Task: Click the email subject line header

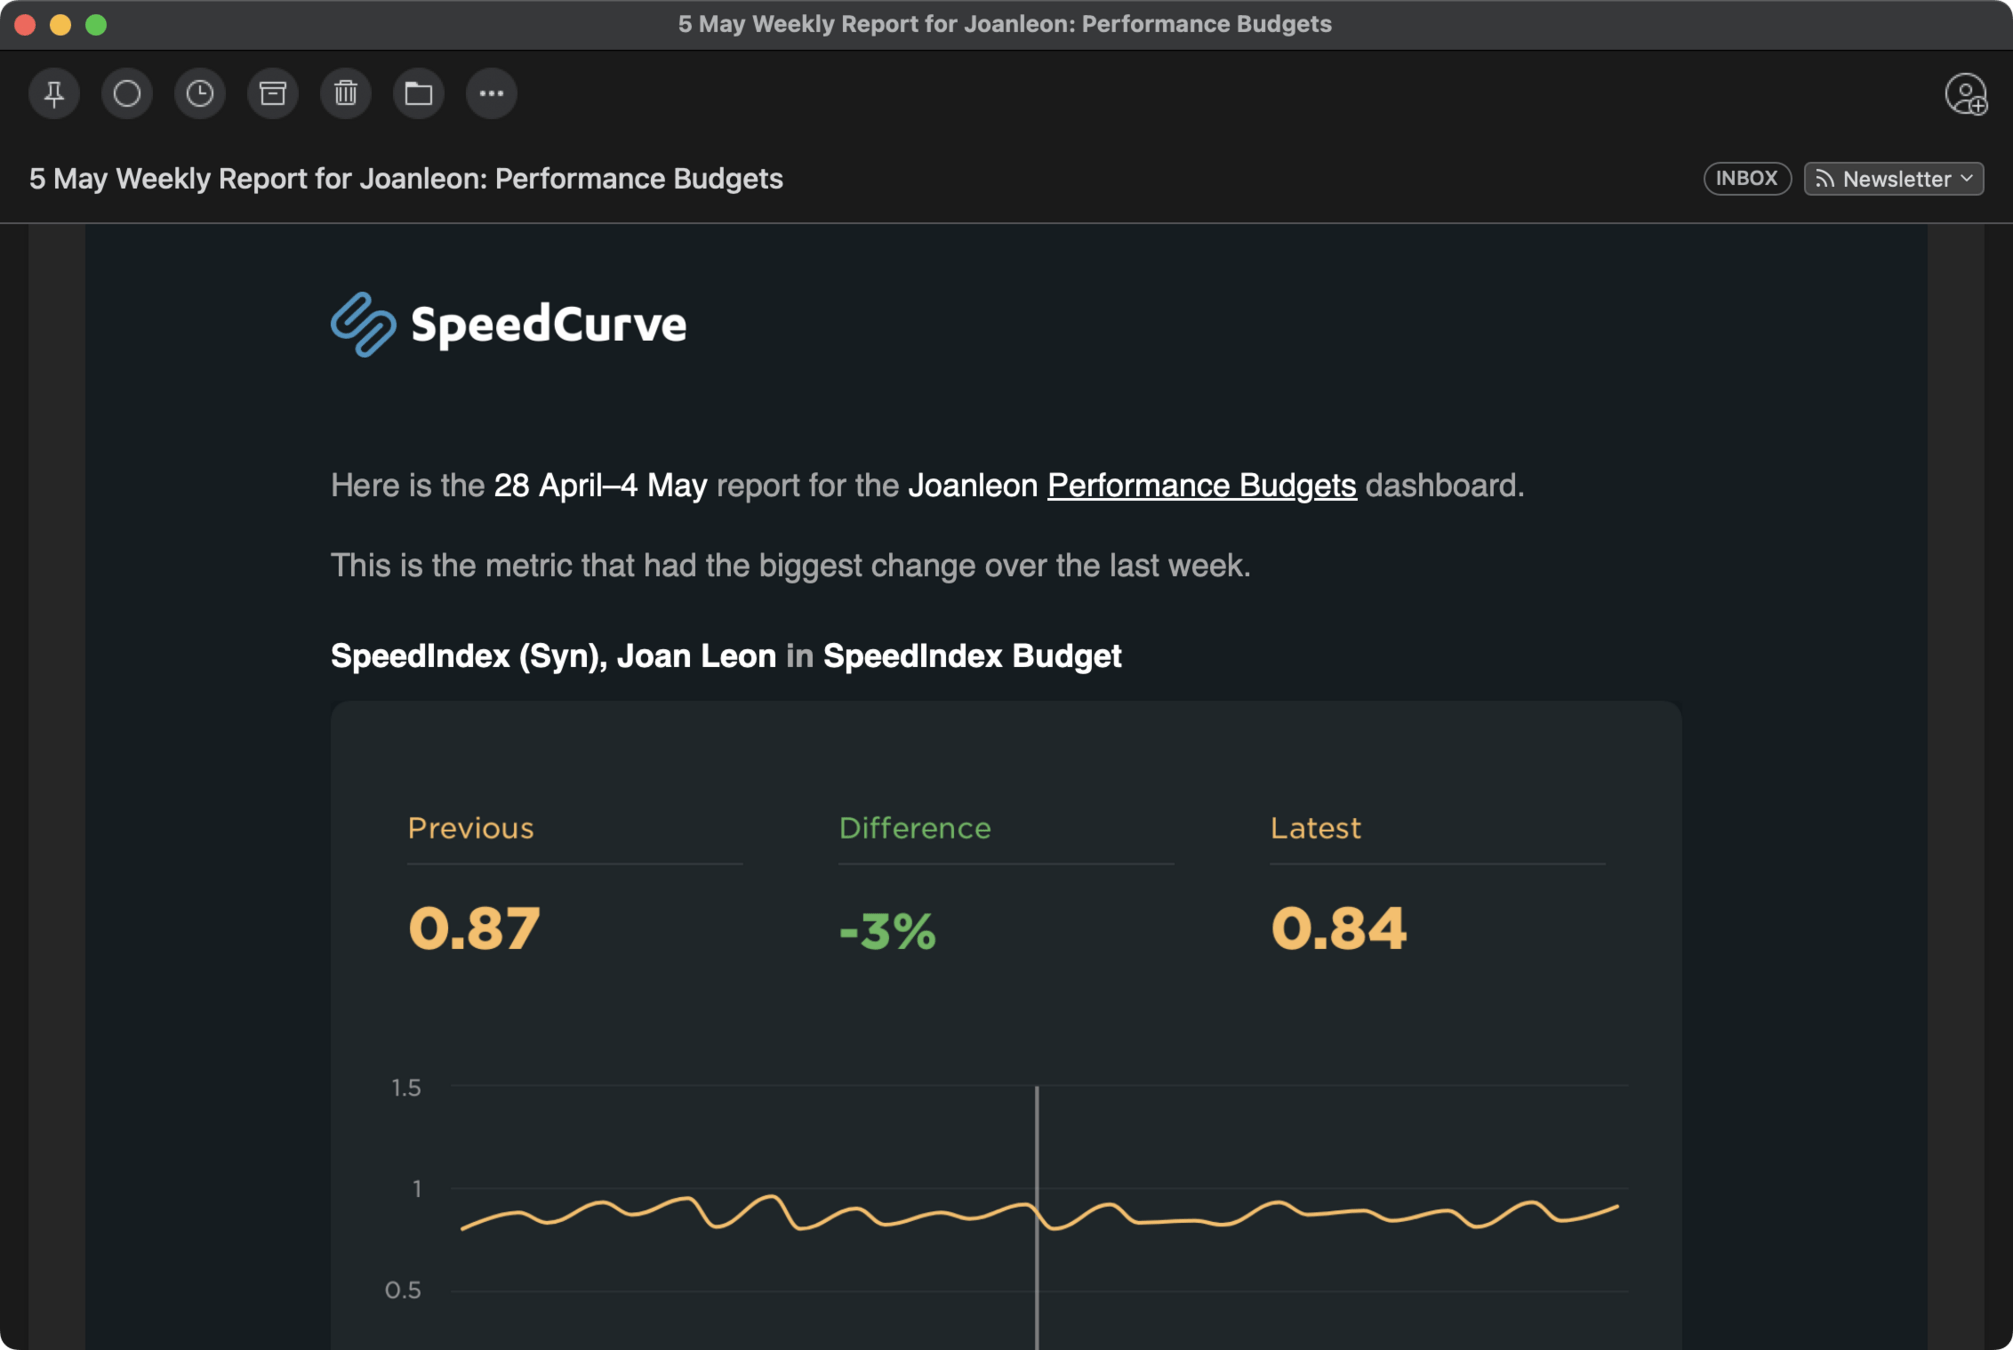Action: tap(406, 179)
